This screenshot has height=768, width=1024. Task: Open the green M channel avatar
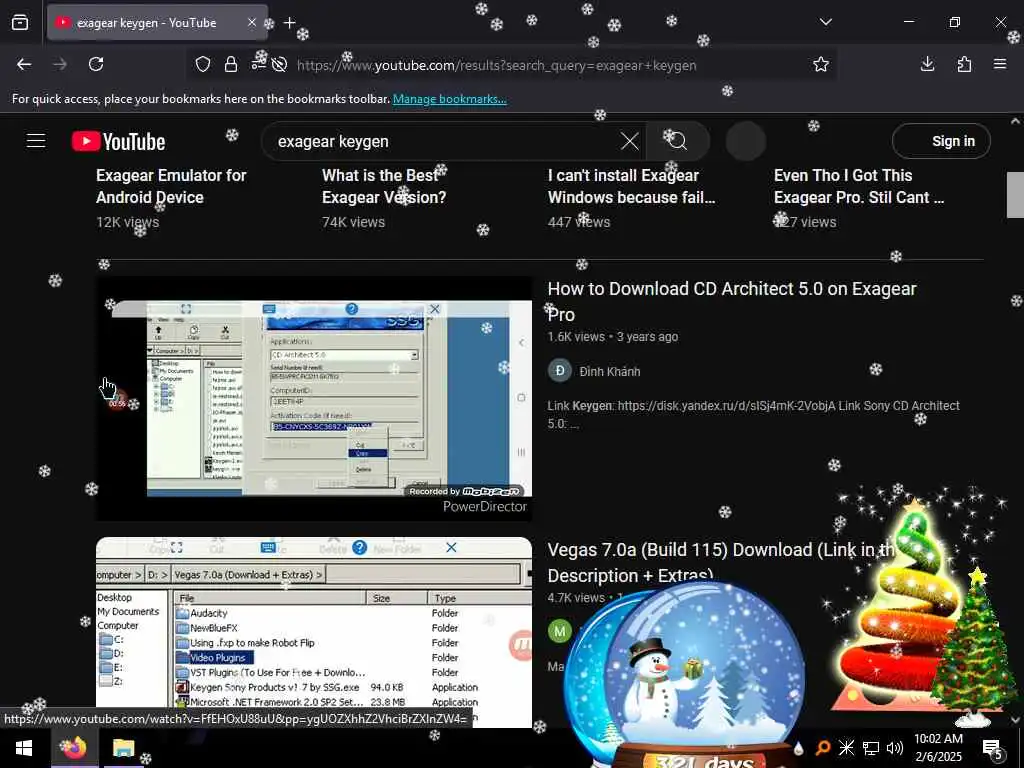click(x=560, y=632)
